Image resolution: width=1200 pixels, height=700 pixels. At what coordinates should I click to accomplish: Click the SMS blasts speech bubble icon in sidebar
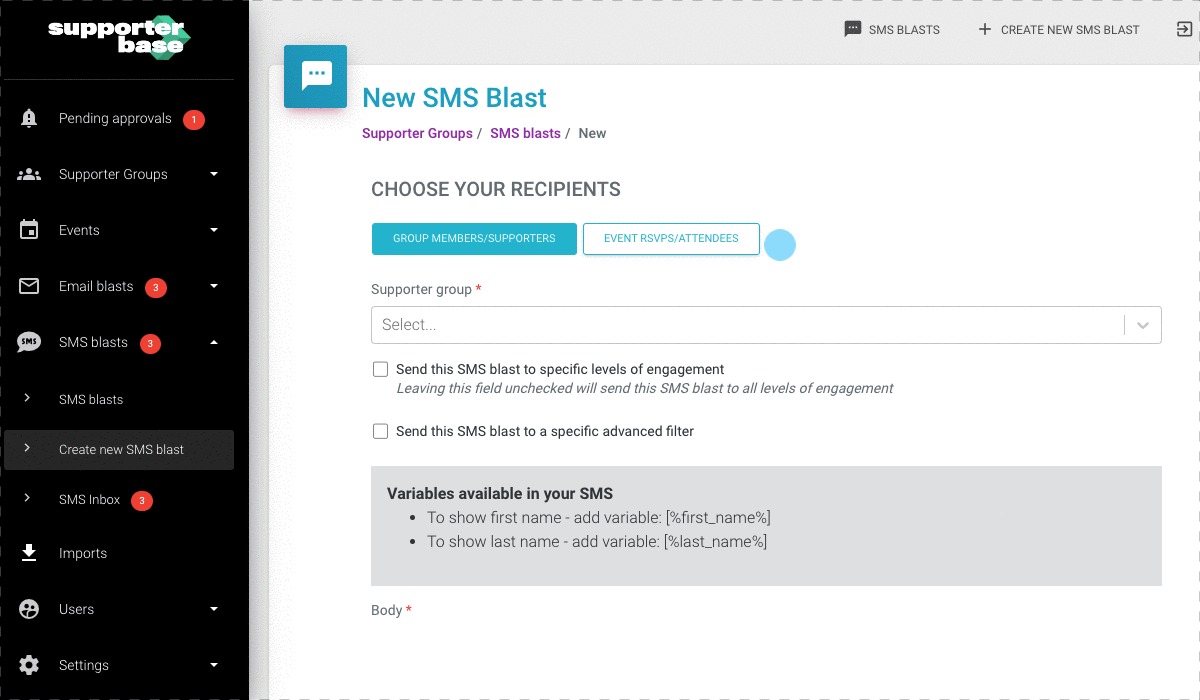(29, 342)
